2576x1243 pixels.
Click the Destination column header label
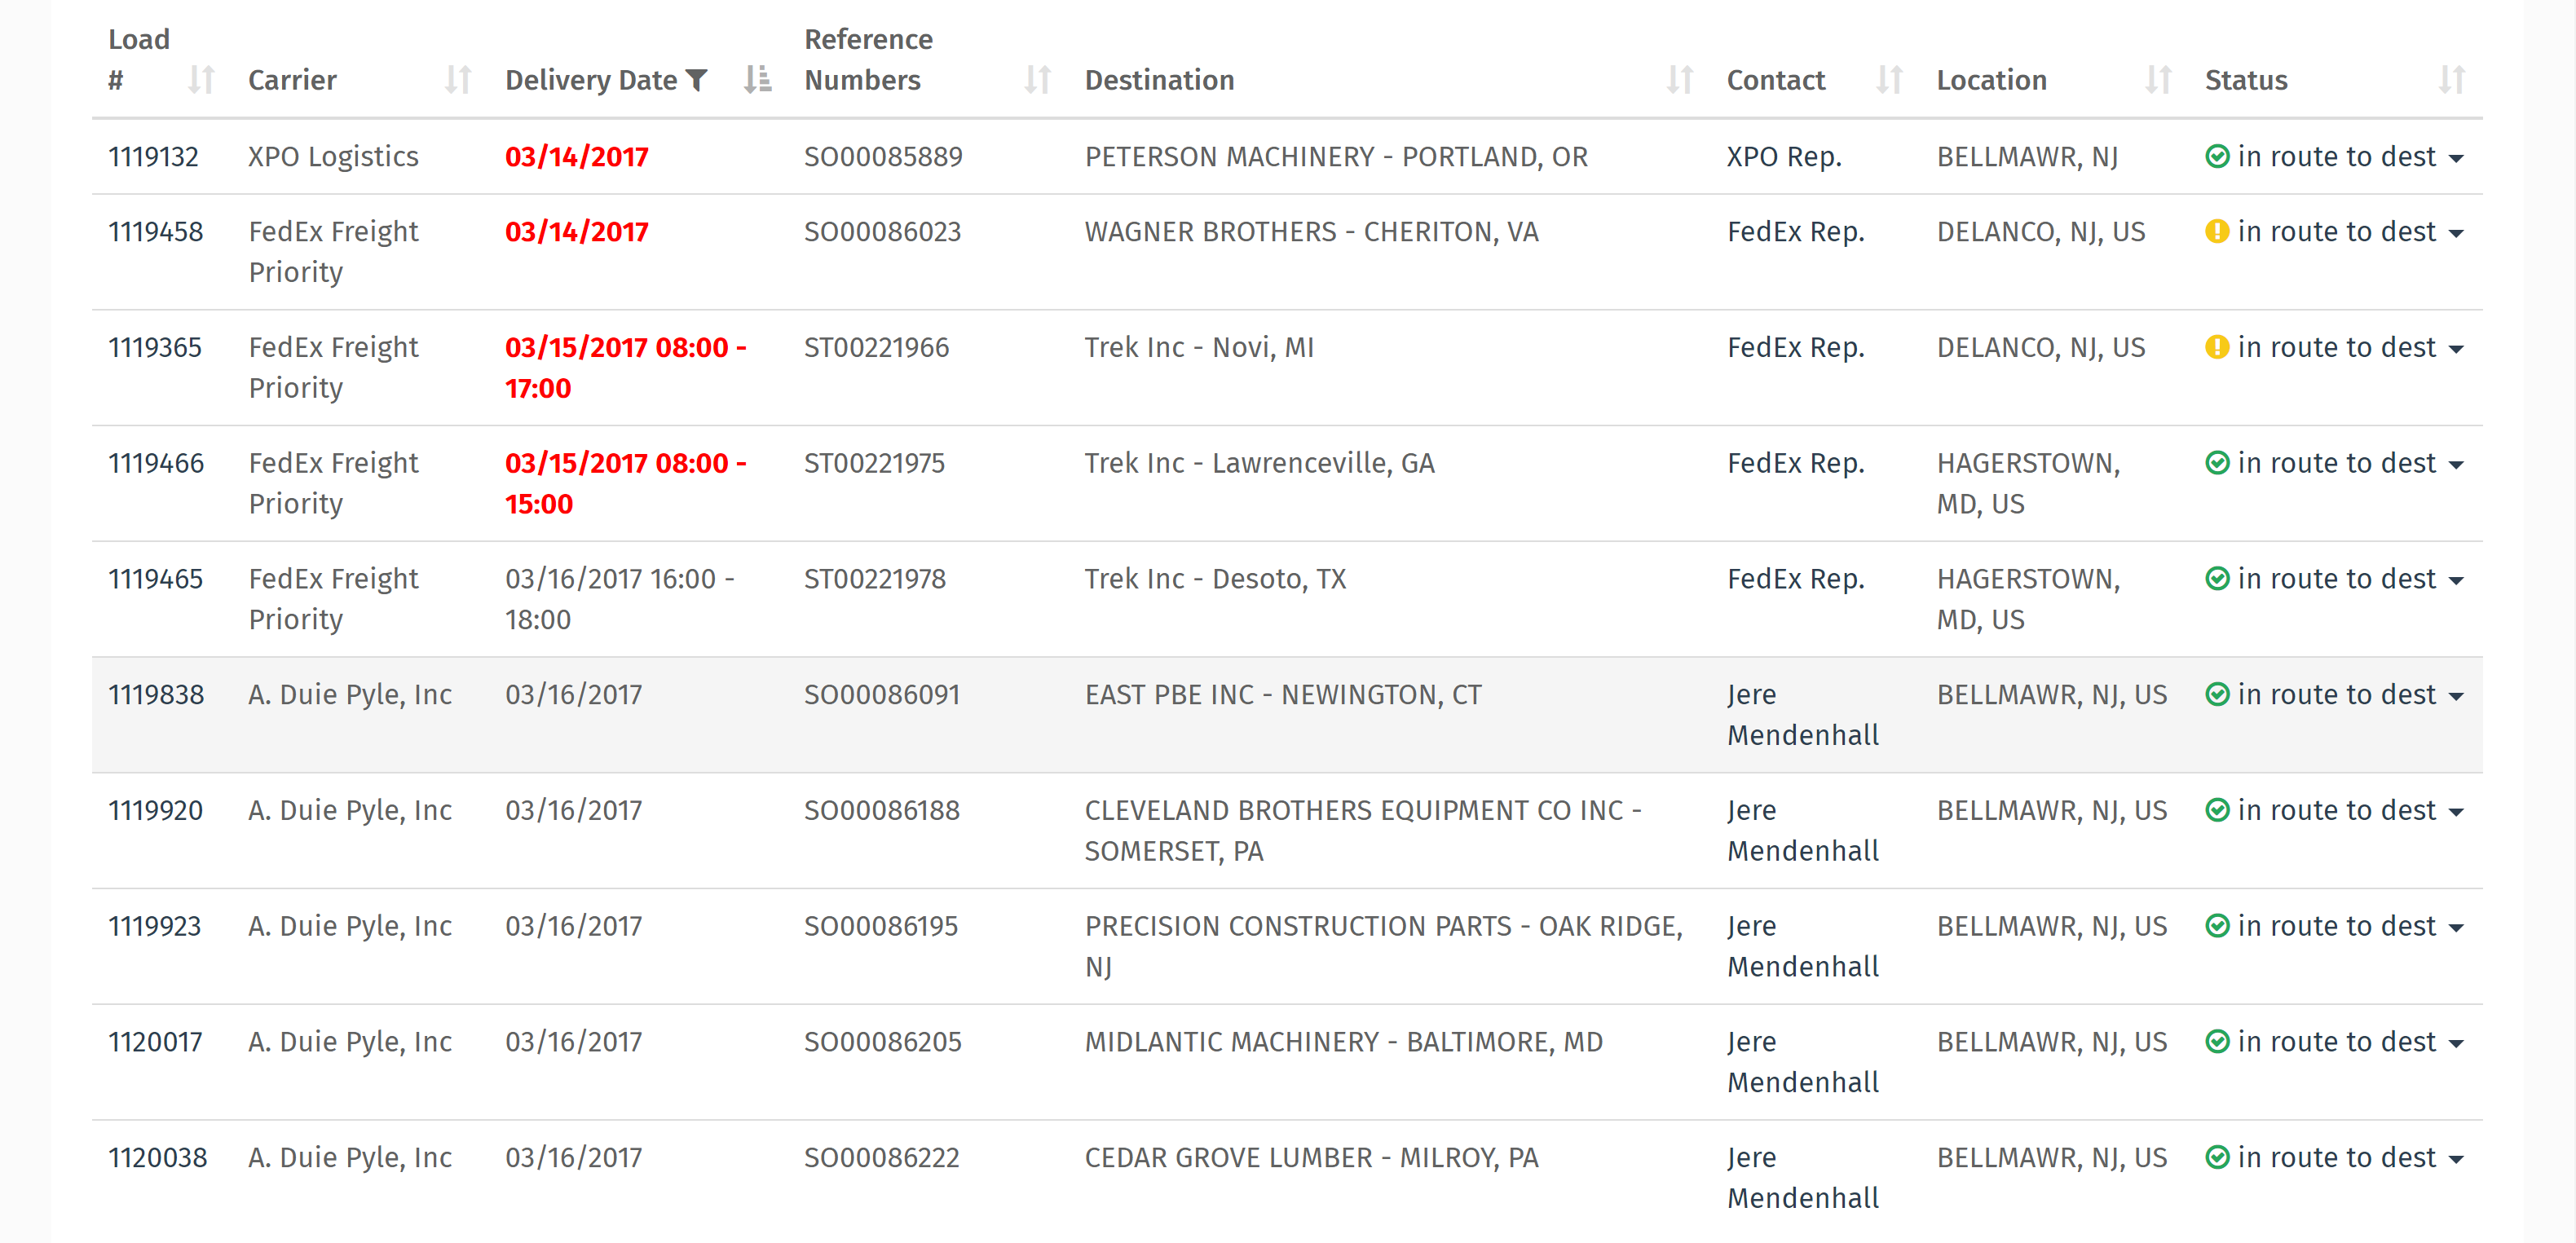(1159, 80)
